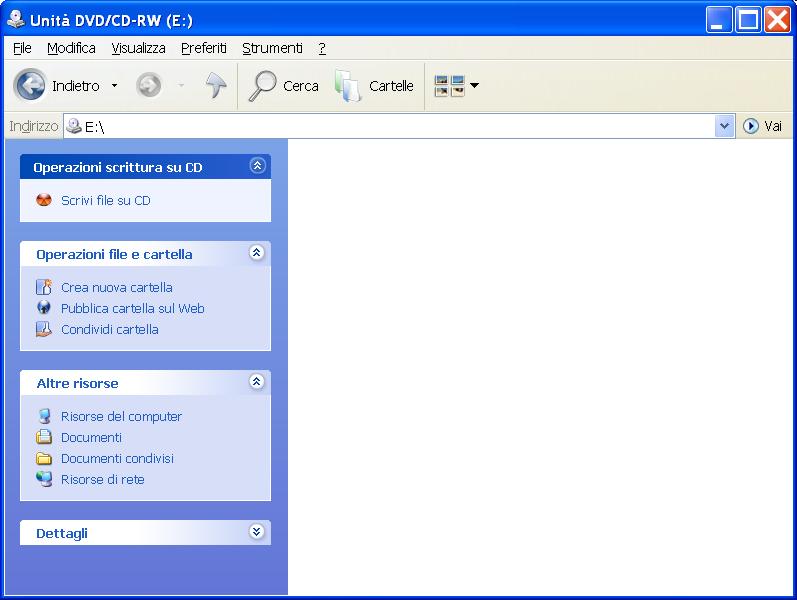The height and width of the screenshot is (600, 797).
Task: Click the Condividi cartella link
Action: (109, 329)
